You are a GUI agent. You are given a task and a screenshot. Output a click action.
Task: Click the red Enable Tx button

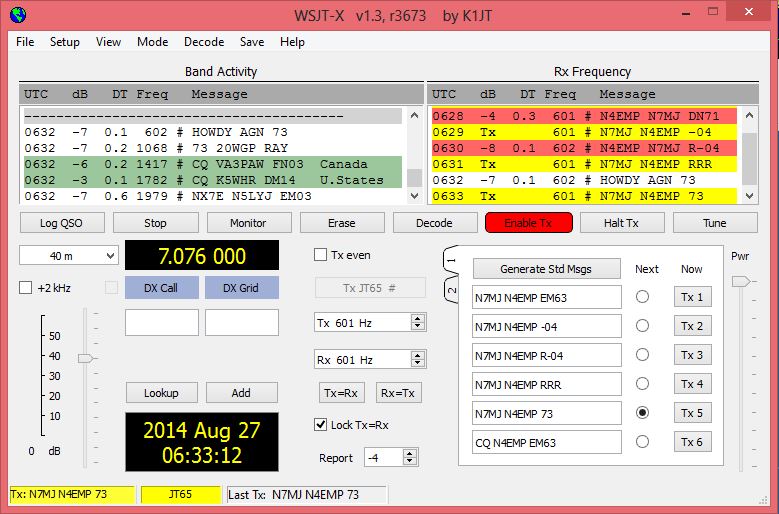click(x=529, y=223)
